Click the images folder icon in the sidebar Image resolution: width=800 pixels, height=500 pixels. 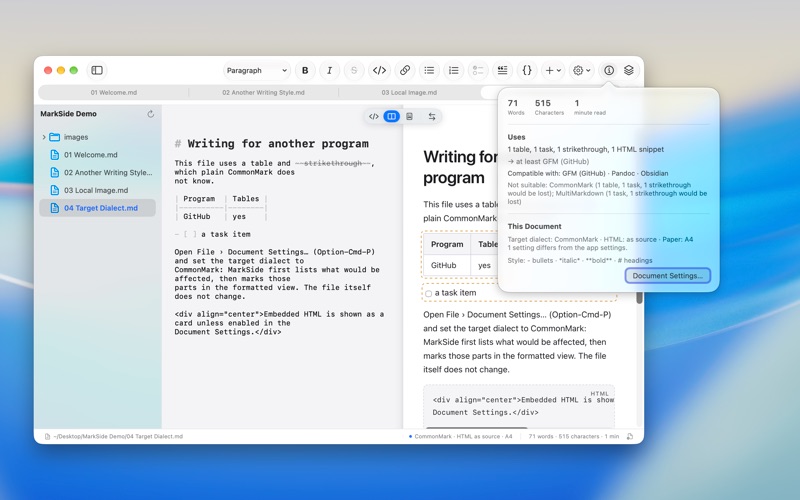click(55, 137)
